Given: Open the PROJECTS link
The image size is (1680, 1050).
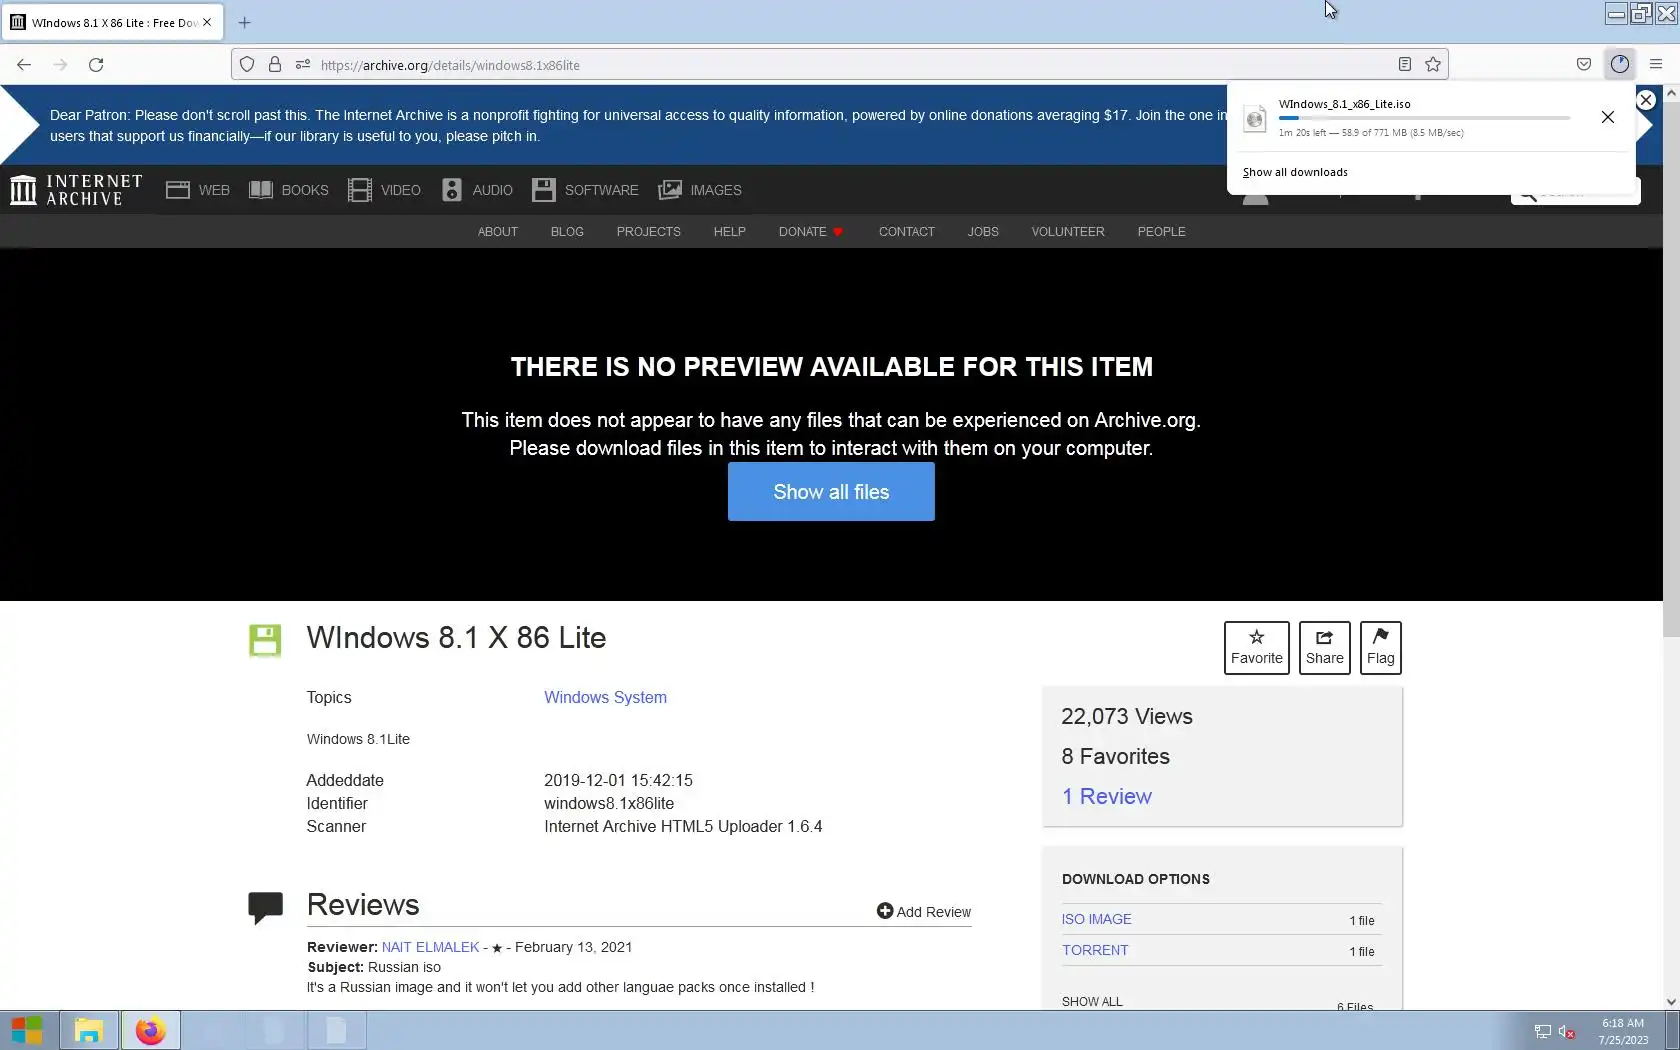Looking at the screenshot, I should (648, 232).
